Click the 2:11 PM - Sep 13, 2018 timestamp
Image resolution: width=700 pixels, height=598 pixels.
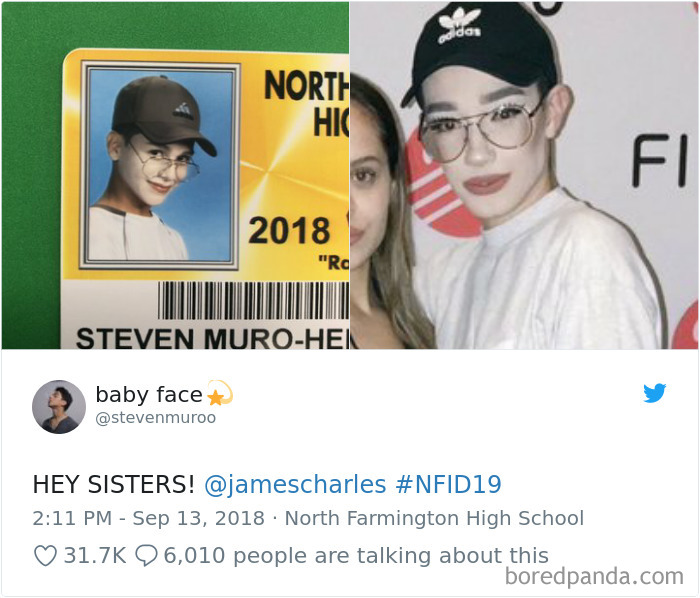149,519
